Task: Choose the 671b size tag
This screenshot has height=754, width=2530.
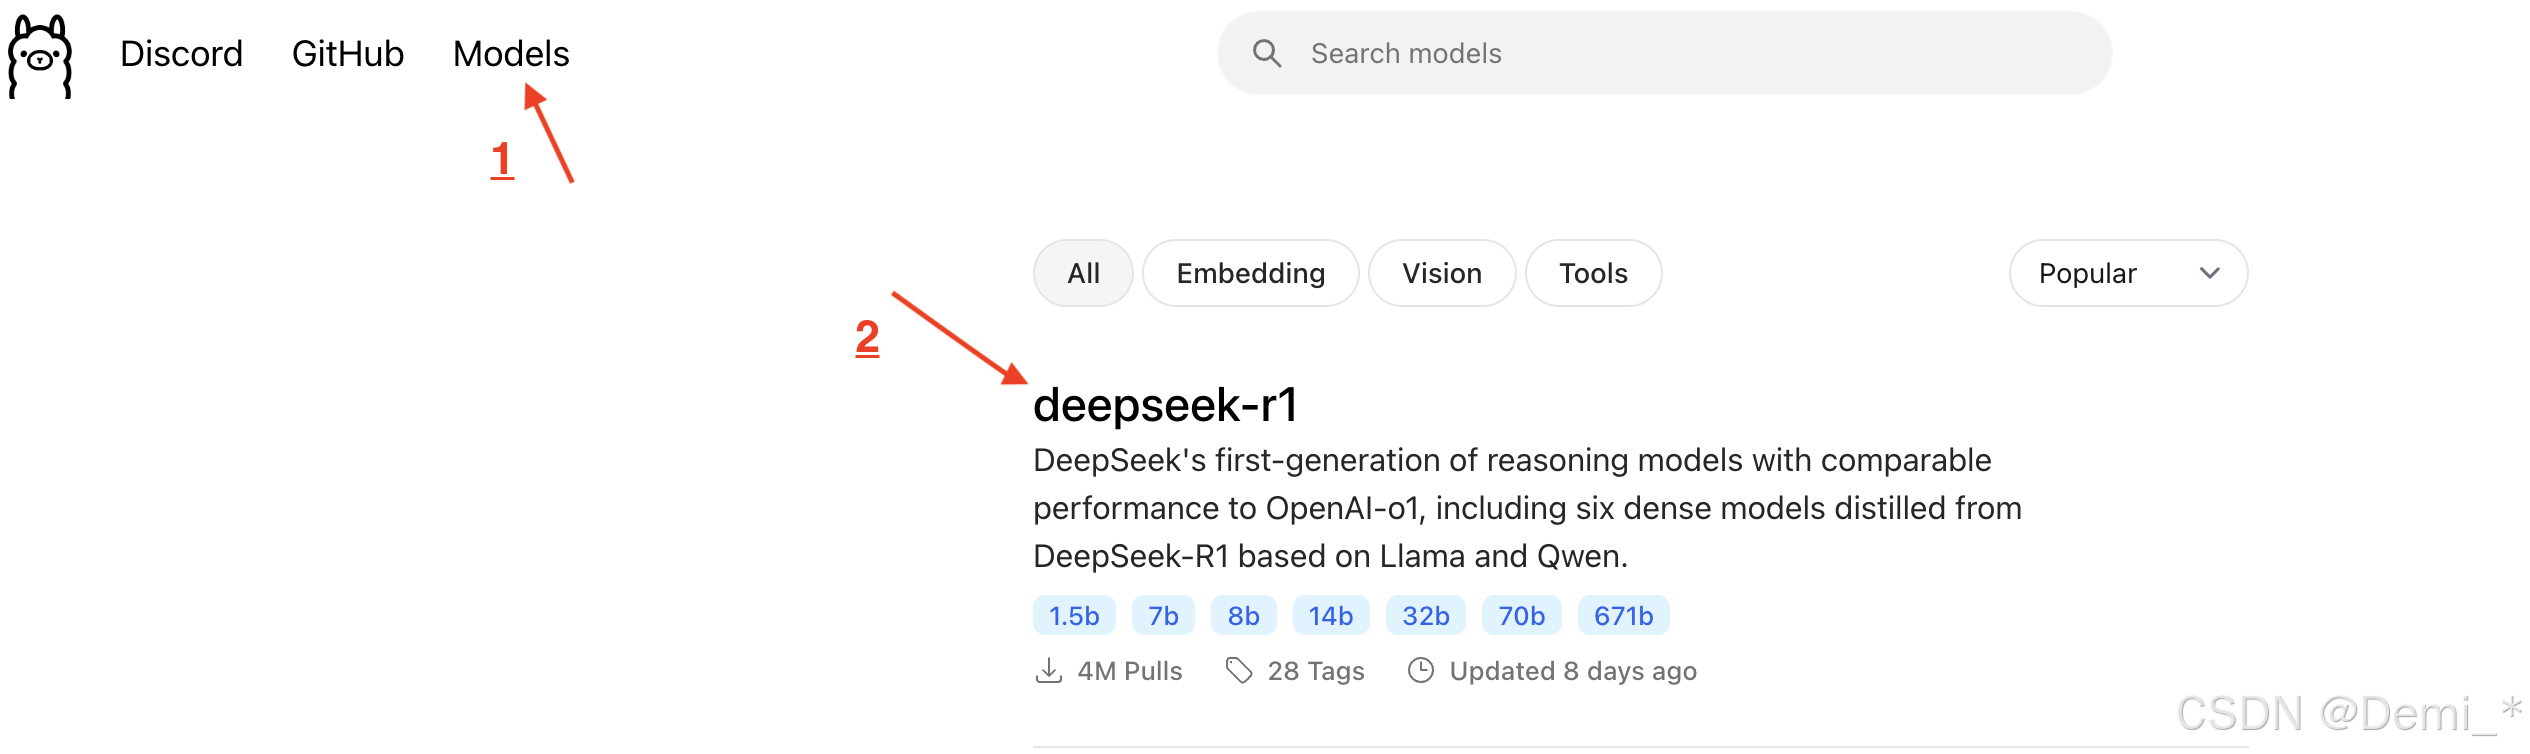Action: [x=1622, y=616]
